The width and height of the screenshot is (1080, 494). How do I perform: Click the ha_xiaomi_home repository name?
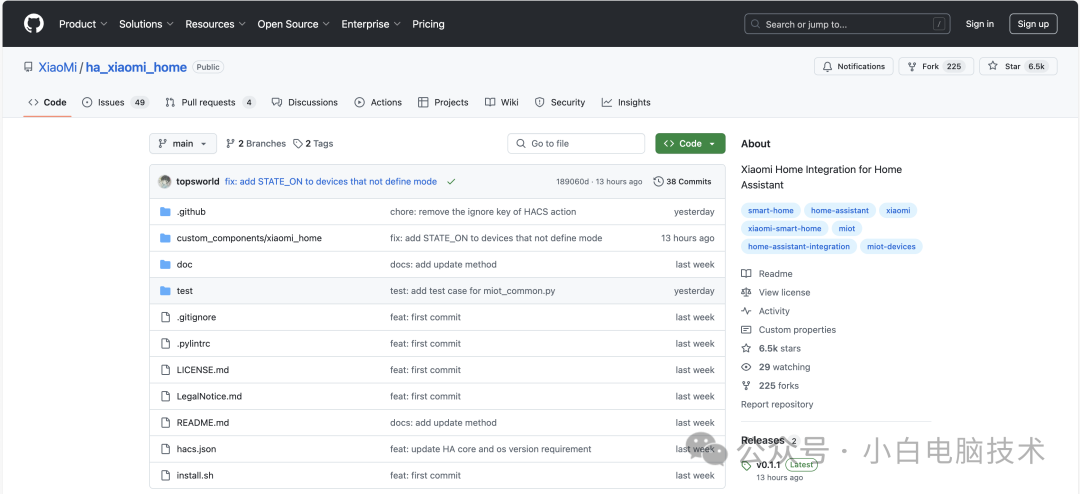pyautogui.click(x=136, y=67)
